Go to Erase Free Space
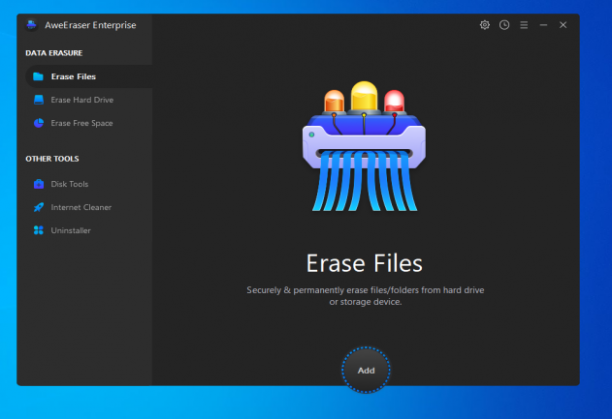612x419 pixels. [x=89, y=123]
